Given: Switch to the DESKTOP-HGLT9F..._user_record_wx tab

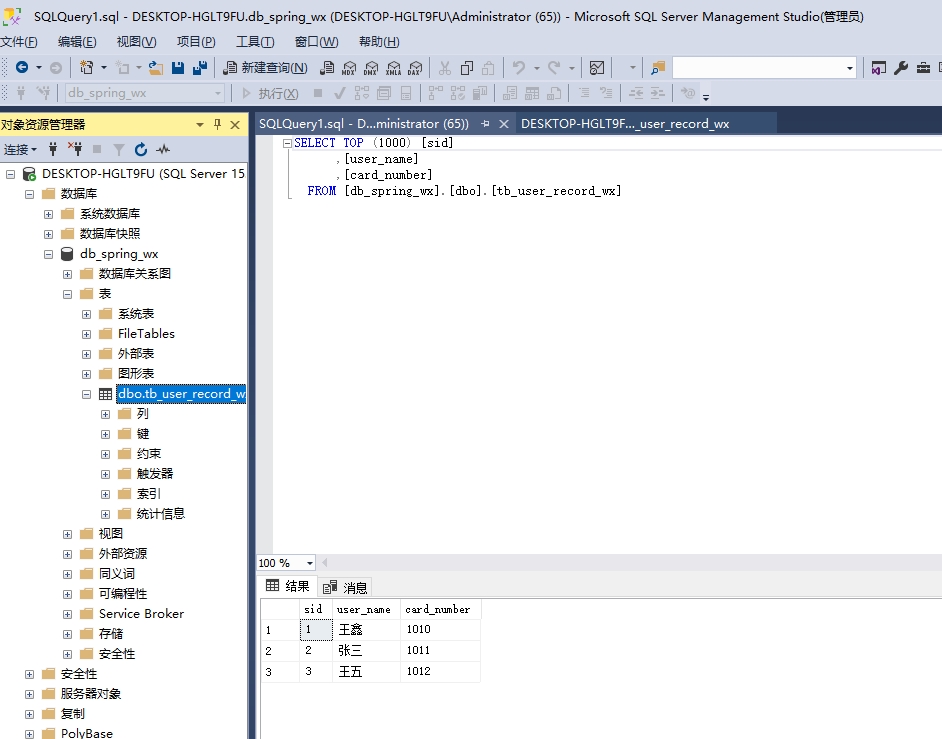Looking at the screenshot, I should [x=625, y=124].
